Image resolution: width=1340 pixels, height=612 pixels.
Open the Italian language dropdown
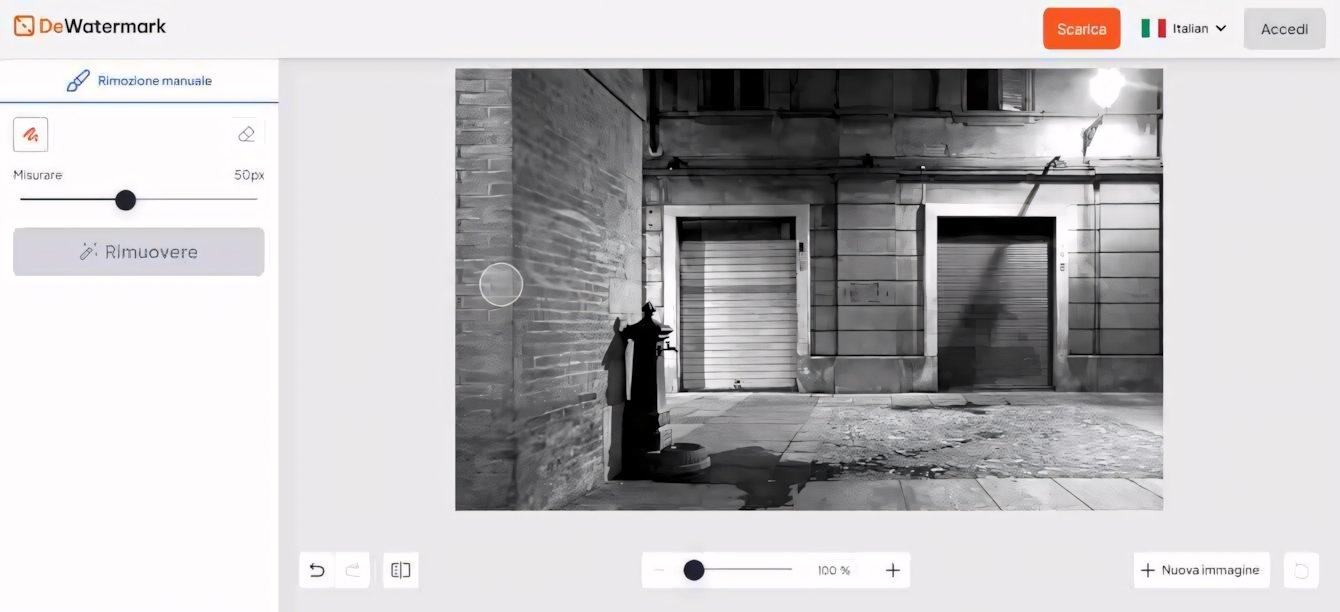[1184, 29]
